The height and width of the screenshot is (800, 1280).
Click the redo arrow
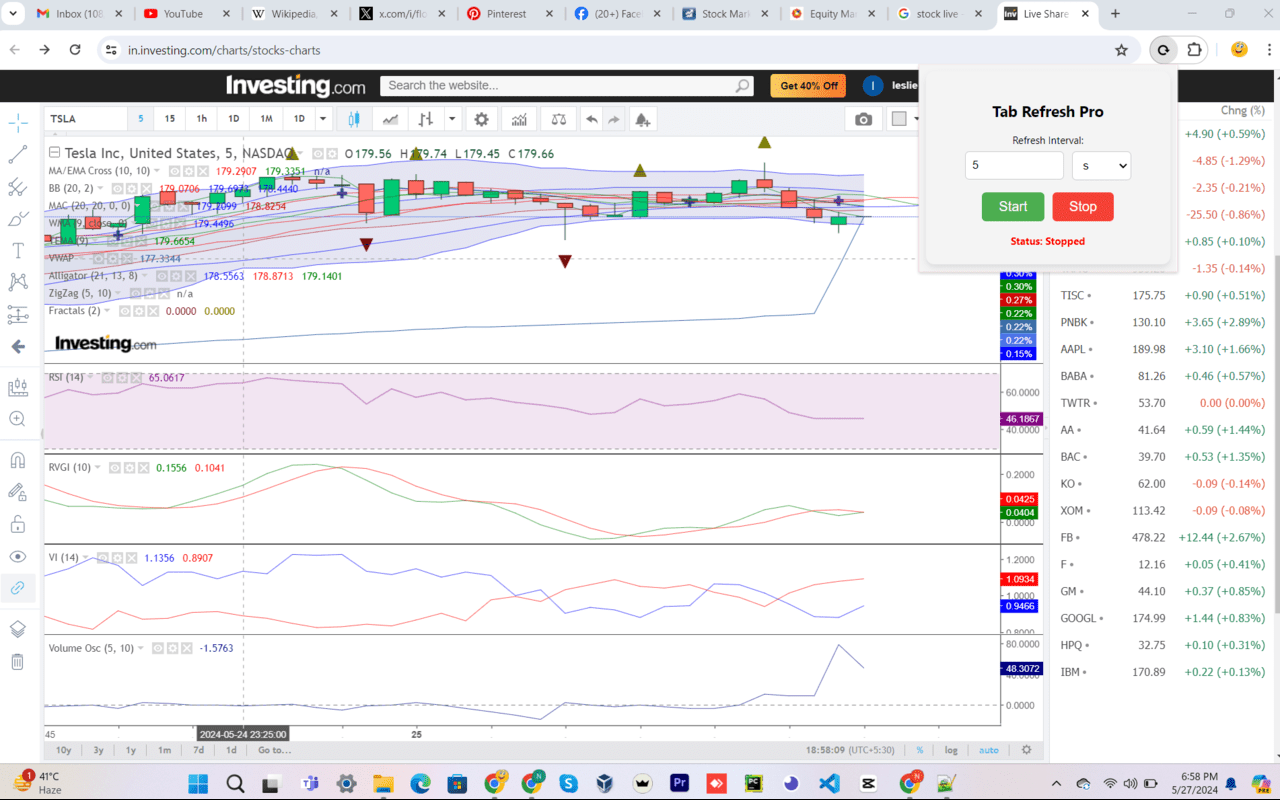[614, 119]
